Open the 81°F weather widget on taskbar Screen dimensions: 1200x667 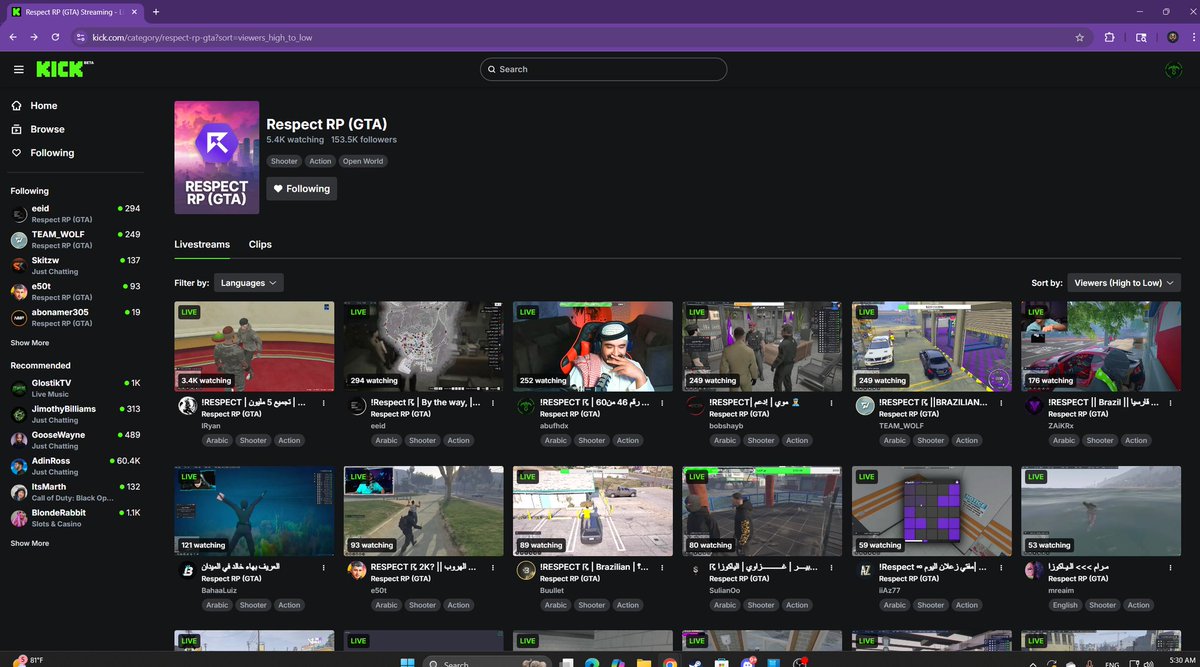click(x=30, y=661)
